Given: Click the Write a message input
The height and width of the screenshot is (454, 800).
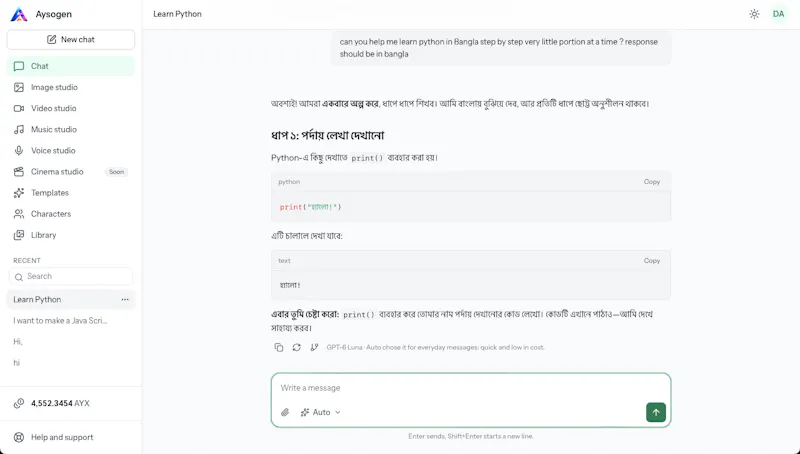Looking at the screenshot, I should point(470,388).
